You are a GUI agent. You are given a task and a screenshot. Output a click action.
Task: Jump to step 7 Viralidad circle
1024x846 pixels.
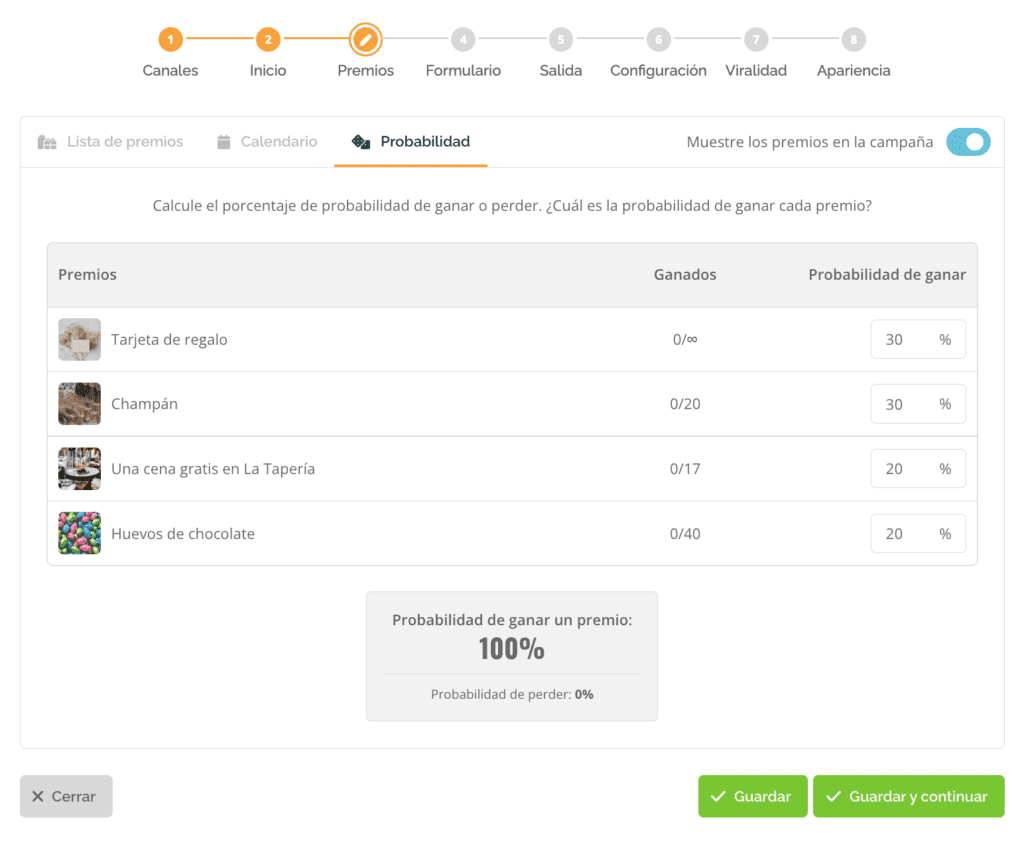[756, 39]
